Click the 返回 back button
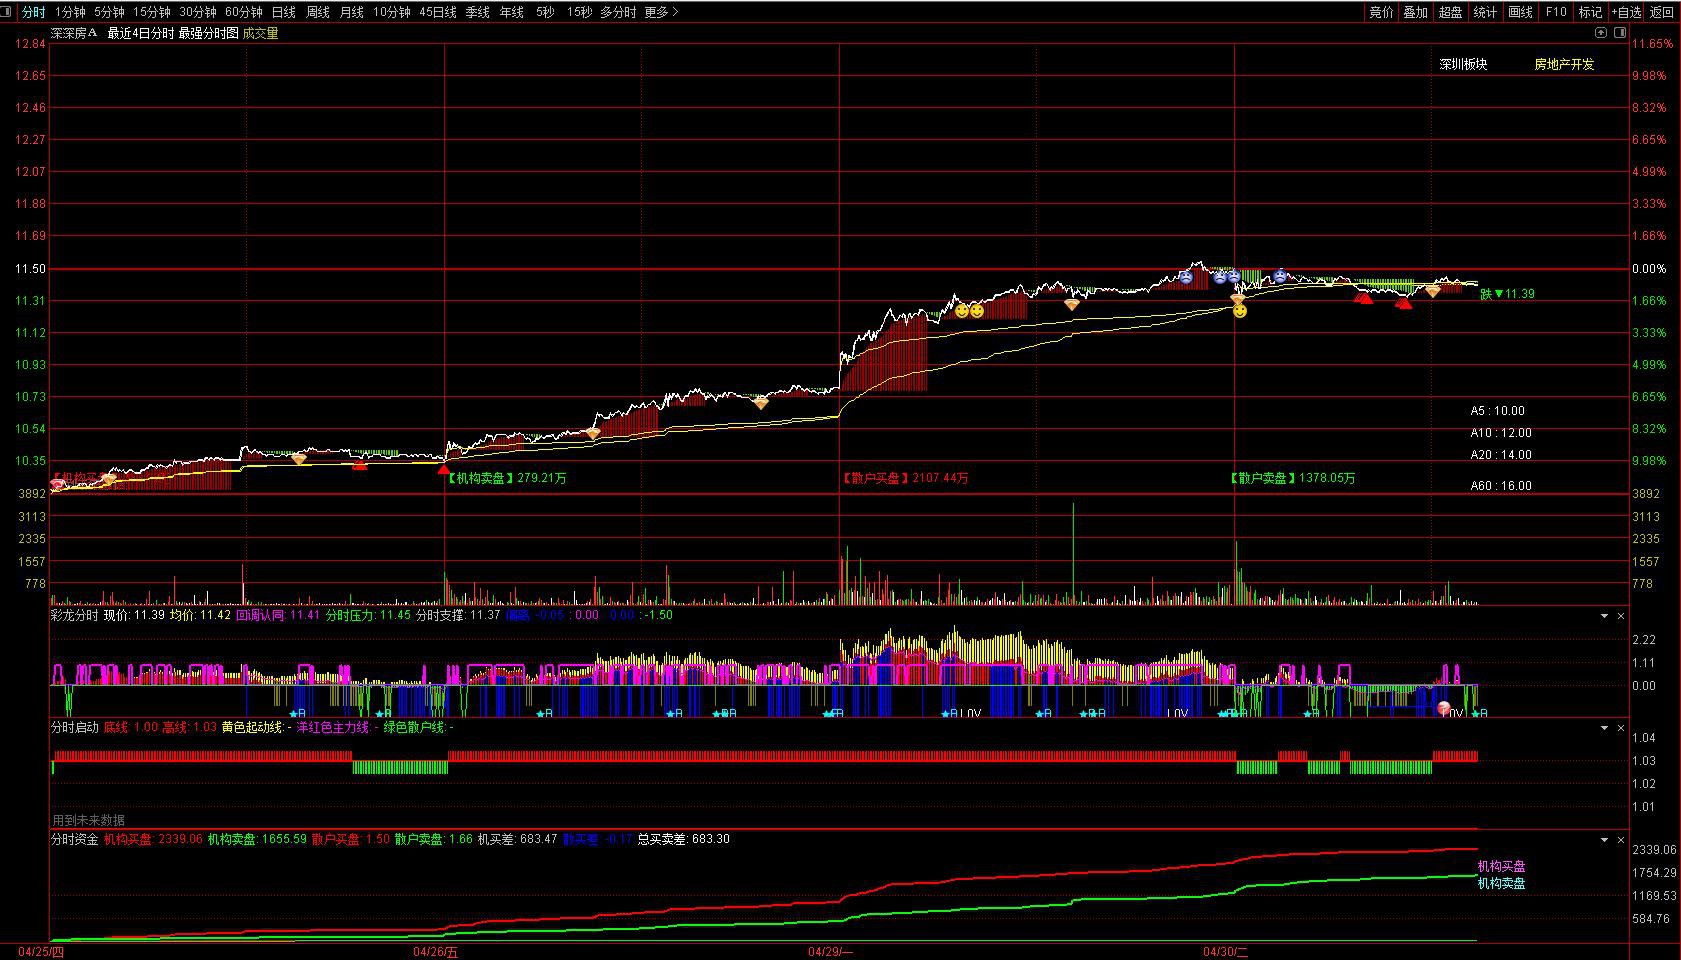The image size is (1681, 960). tap(1661, 12)
